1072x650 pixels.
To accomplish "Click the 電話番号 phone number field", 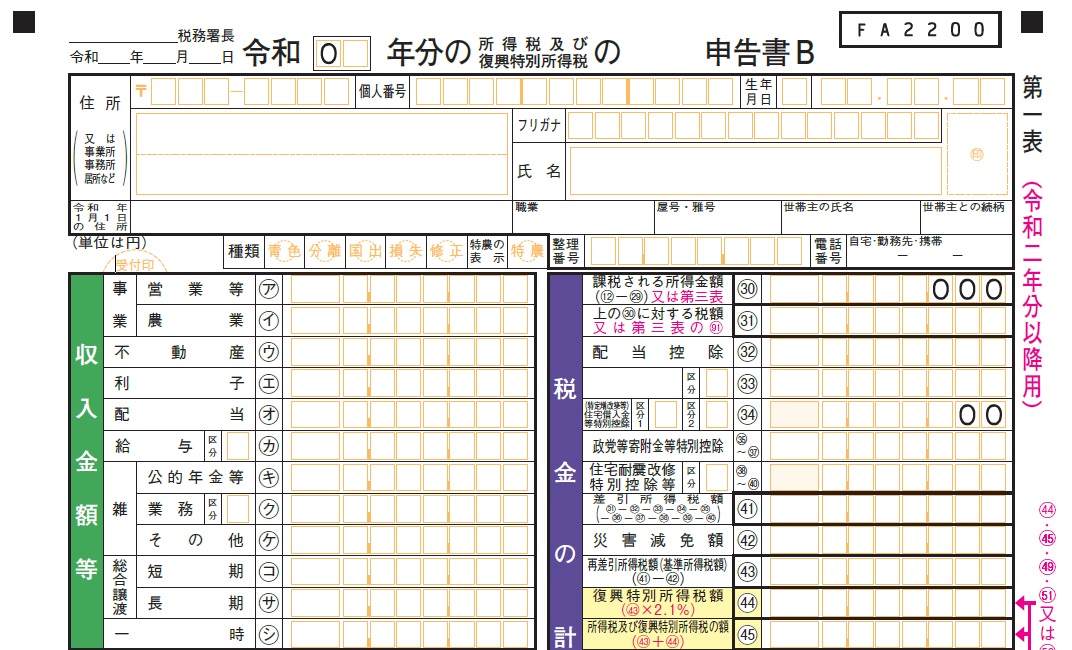I will coord(930,252).
